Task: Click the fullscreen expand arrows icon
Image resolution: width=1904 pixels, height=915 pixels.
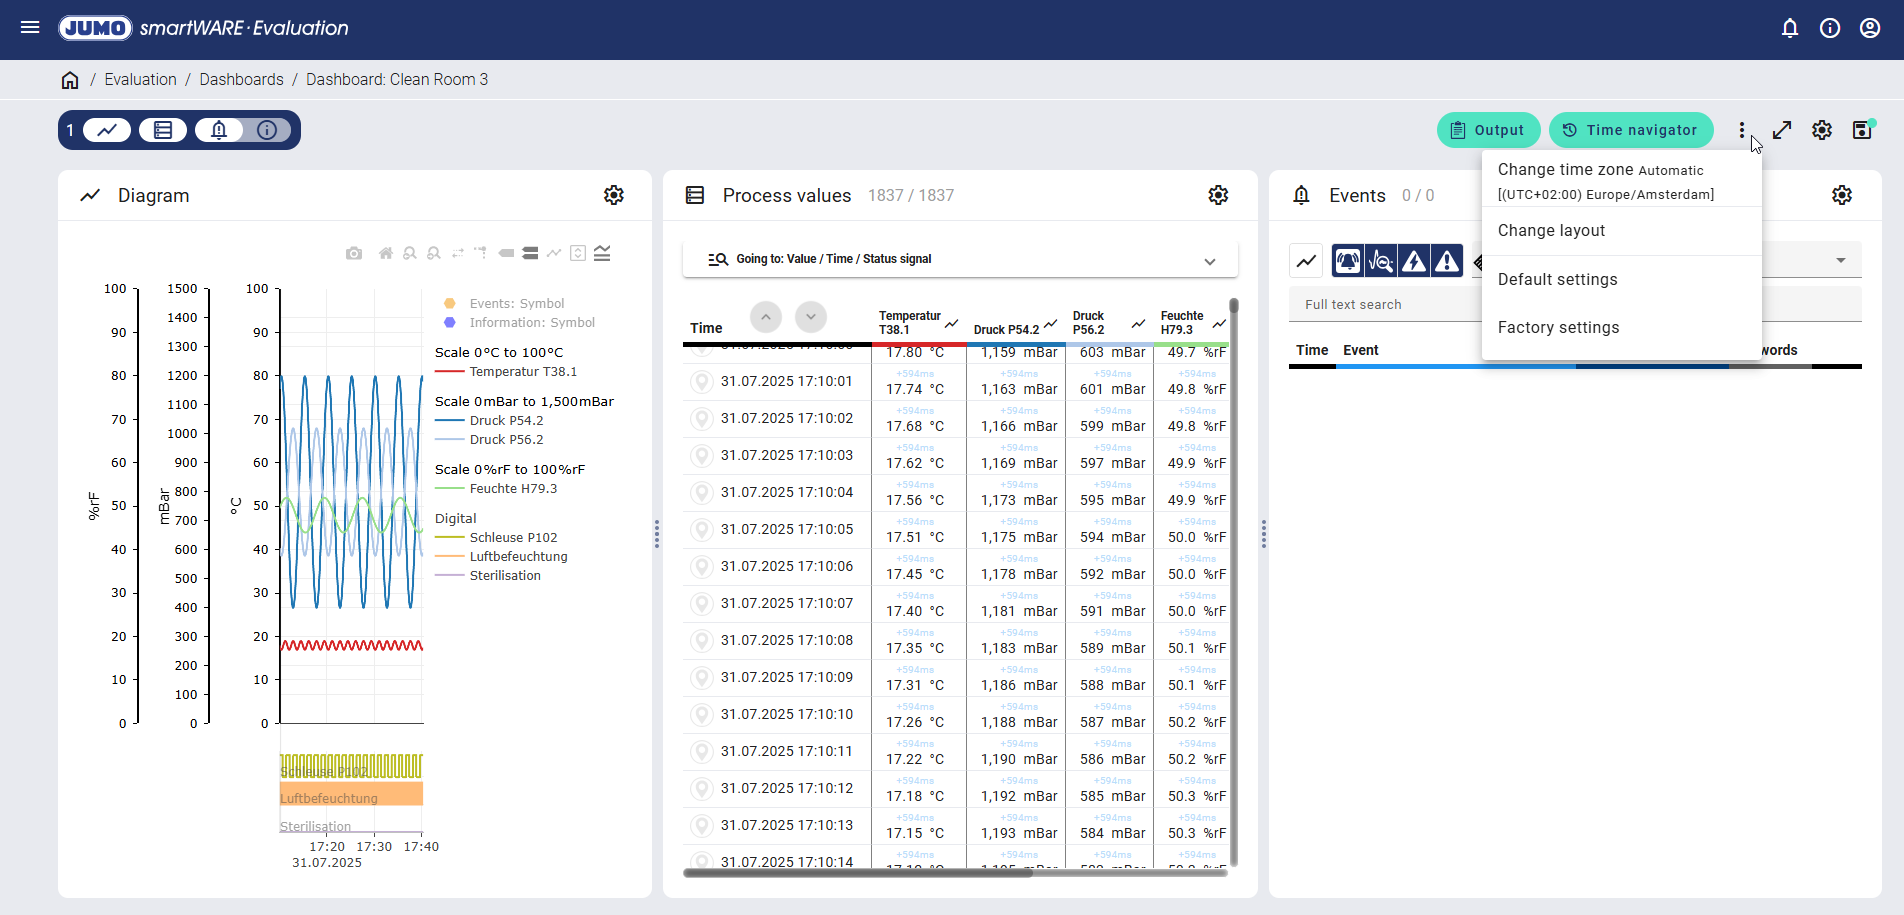Action: coord(1782,130)
